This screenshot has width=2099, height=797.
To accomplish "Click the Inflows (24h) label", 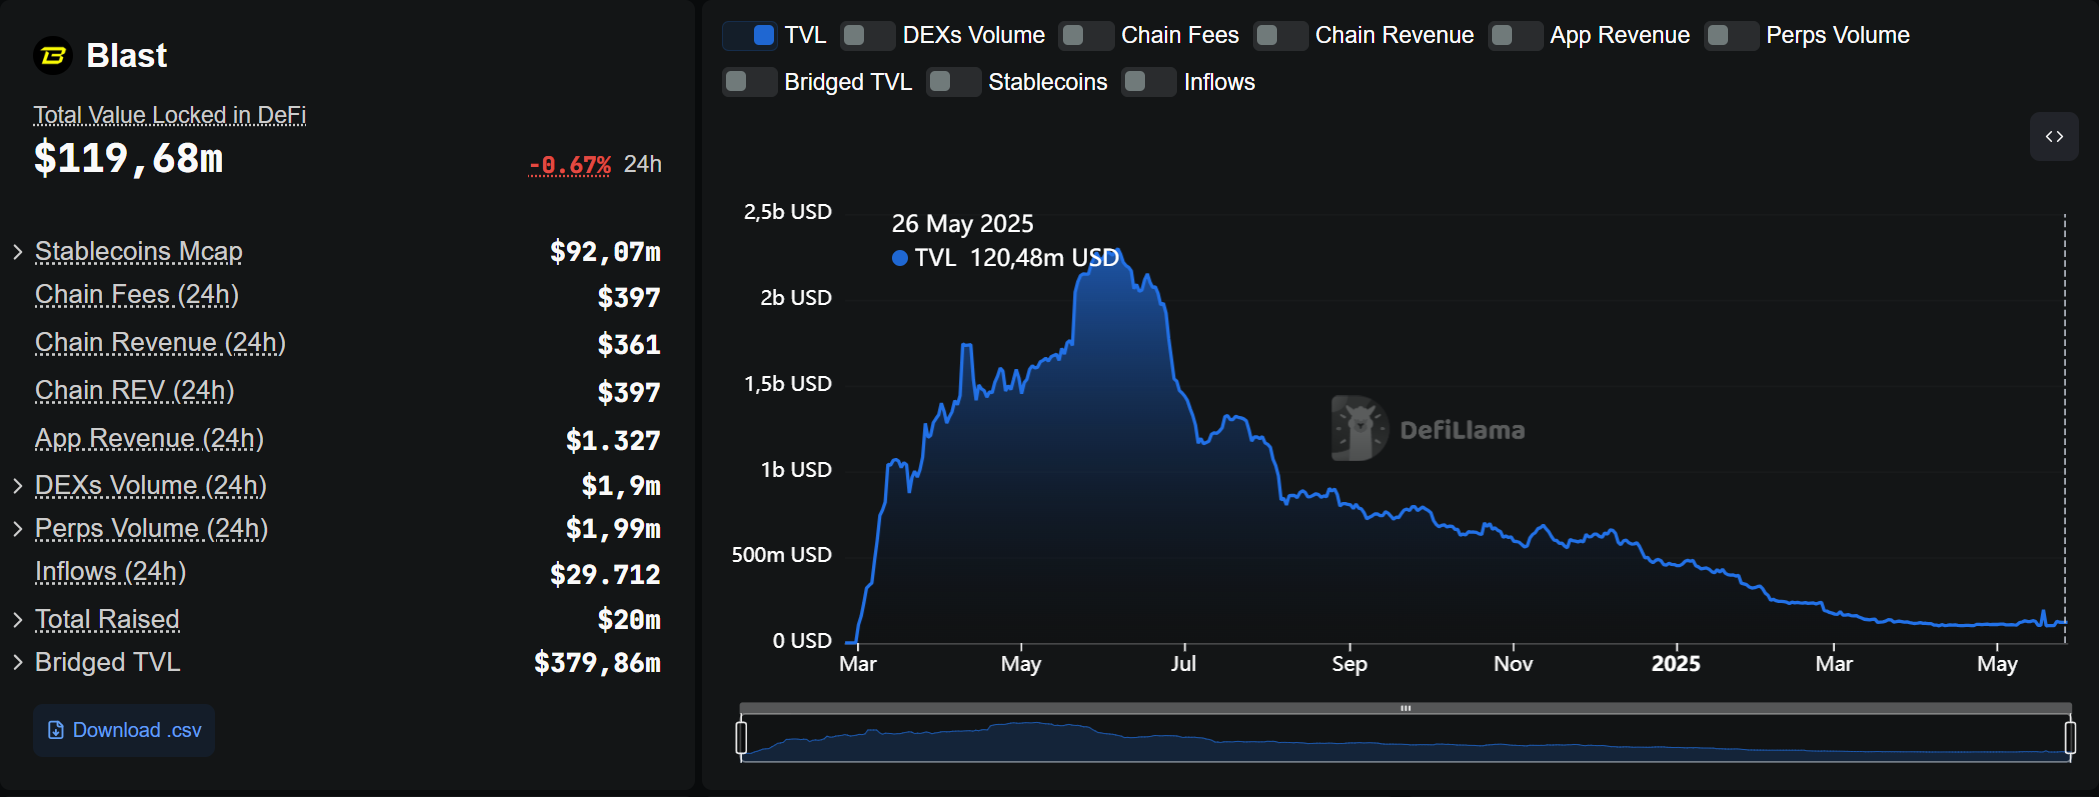I will pos(110,572).
